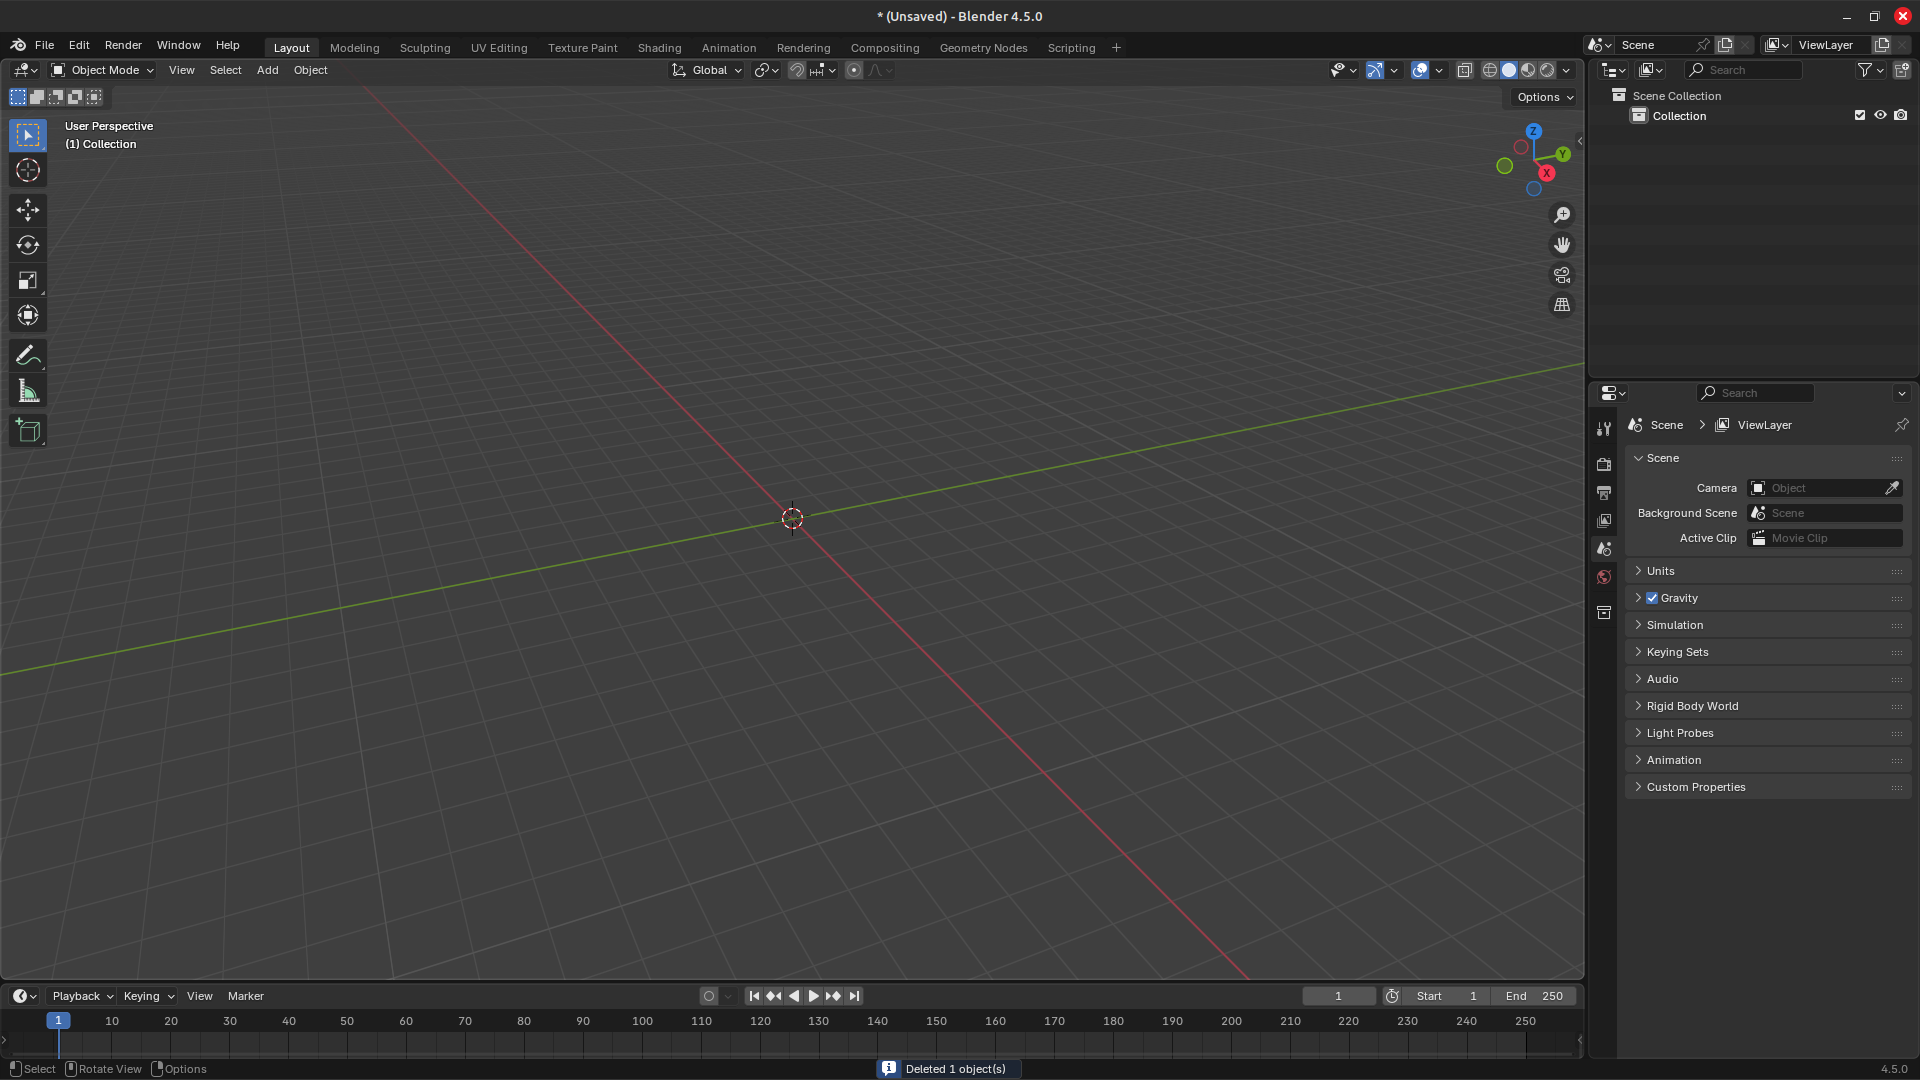Click the Z axis on navigation gizmo
The width and height of the screenshot is (1920, 1080).
click(x=1533, y=131)
